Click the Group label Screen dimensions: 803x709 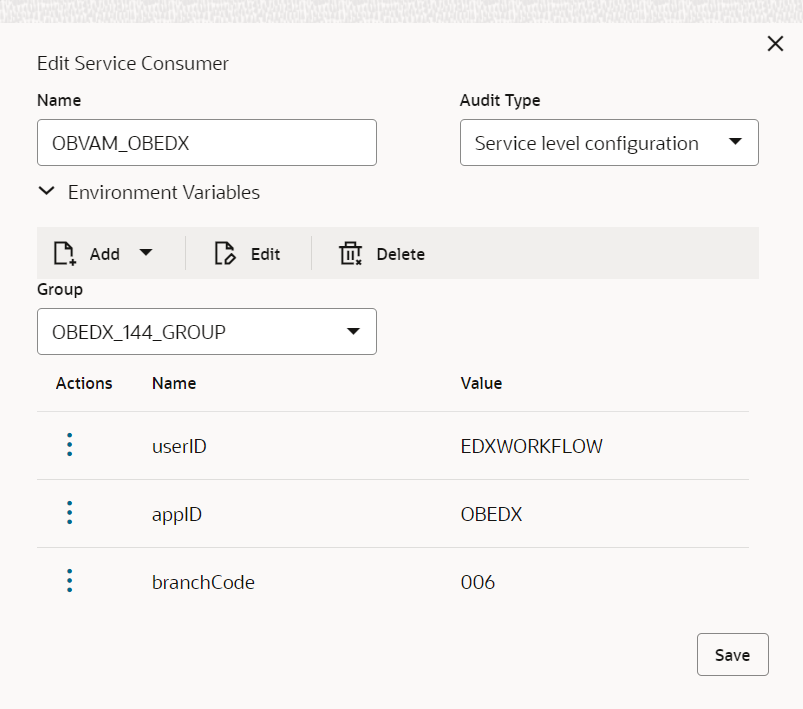point(60,289)
